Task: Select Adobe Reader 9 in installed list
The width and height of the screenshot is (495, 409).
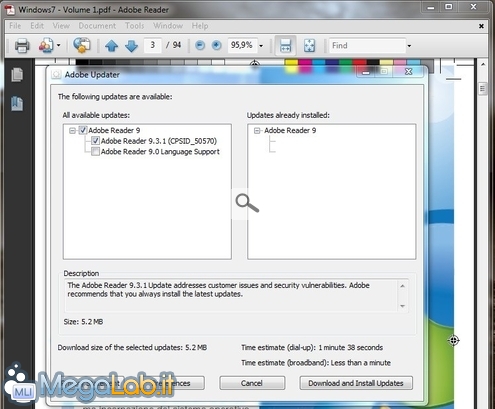Action: 290,130
